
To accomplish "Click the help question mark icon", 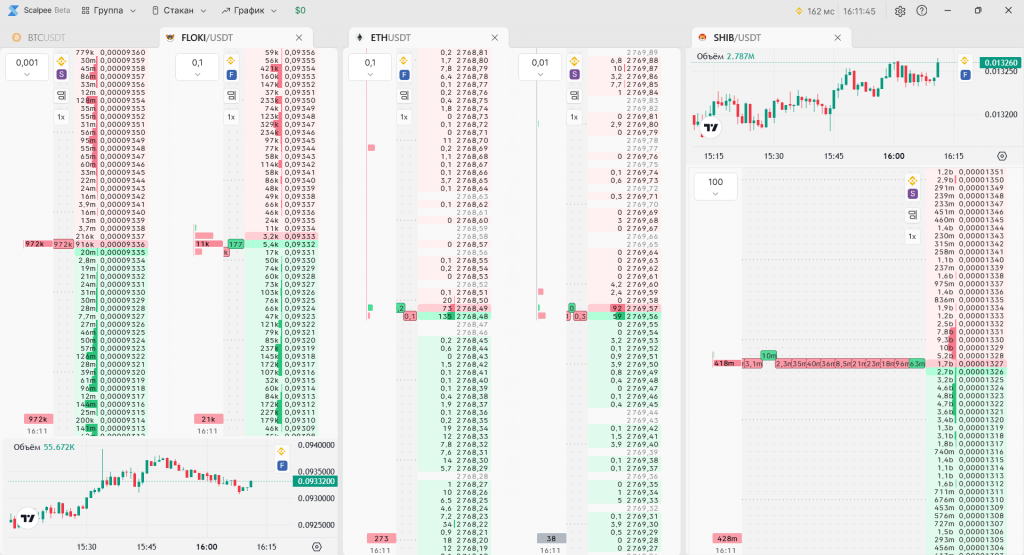I will tap(921, 11).
